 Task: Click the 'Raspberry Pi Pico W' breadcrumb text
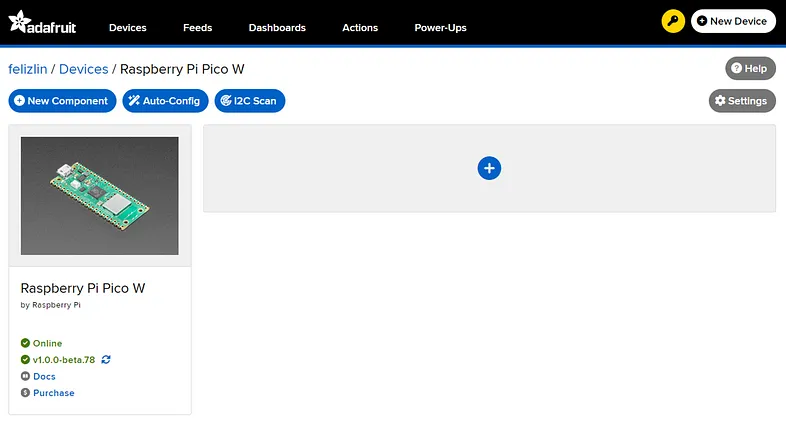(x=182, y=69)
